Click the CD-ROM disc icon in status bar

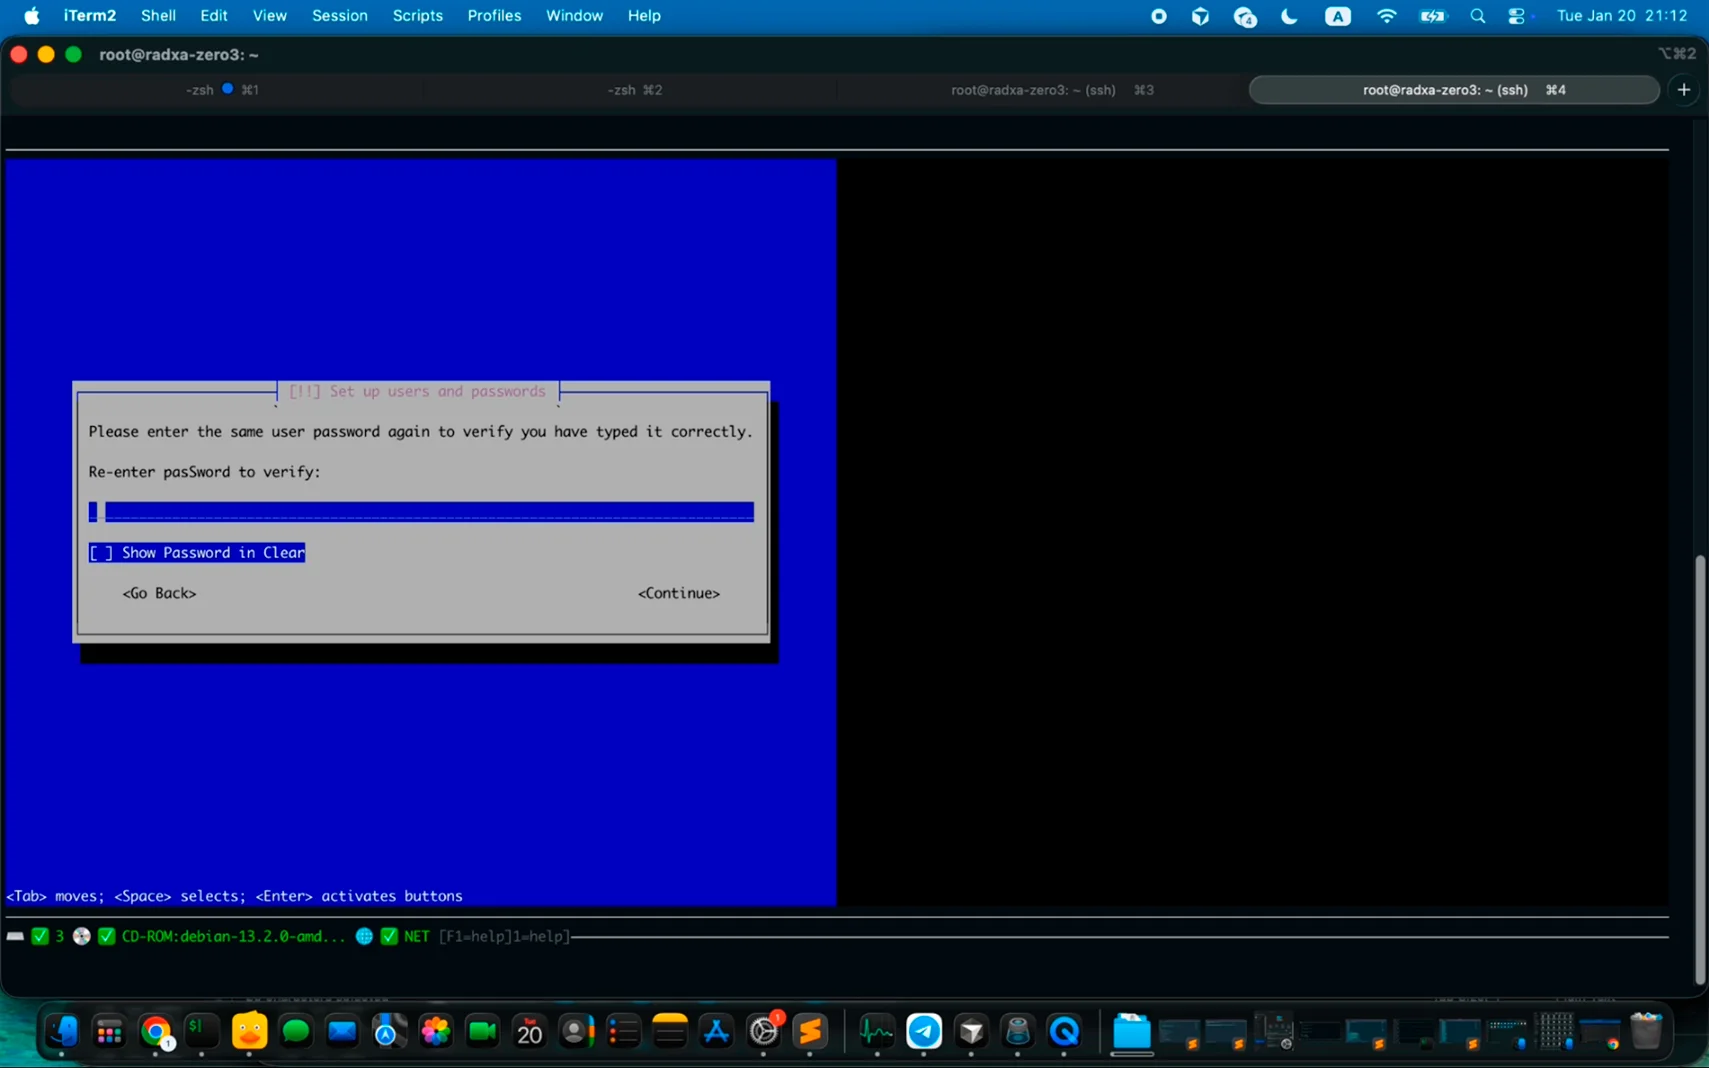[x=81, y=937]
